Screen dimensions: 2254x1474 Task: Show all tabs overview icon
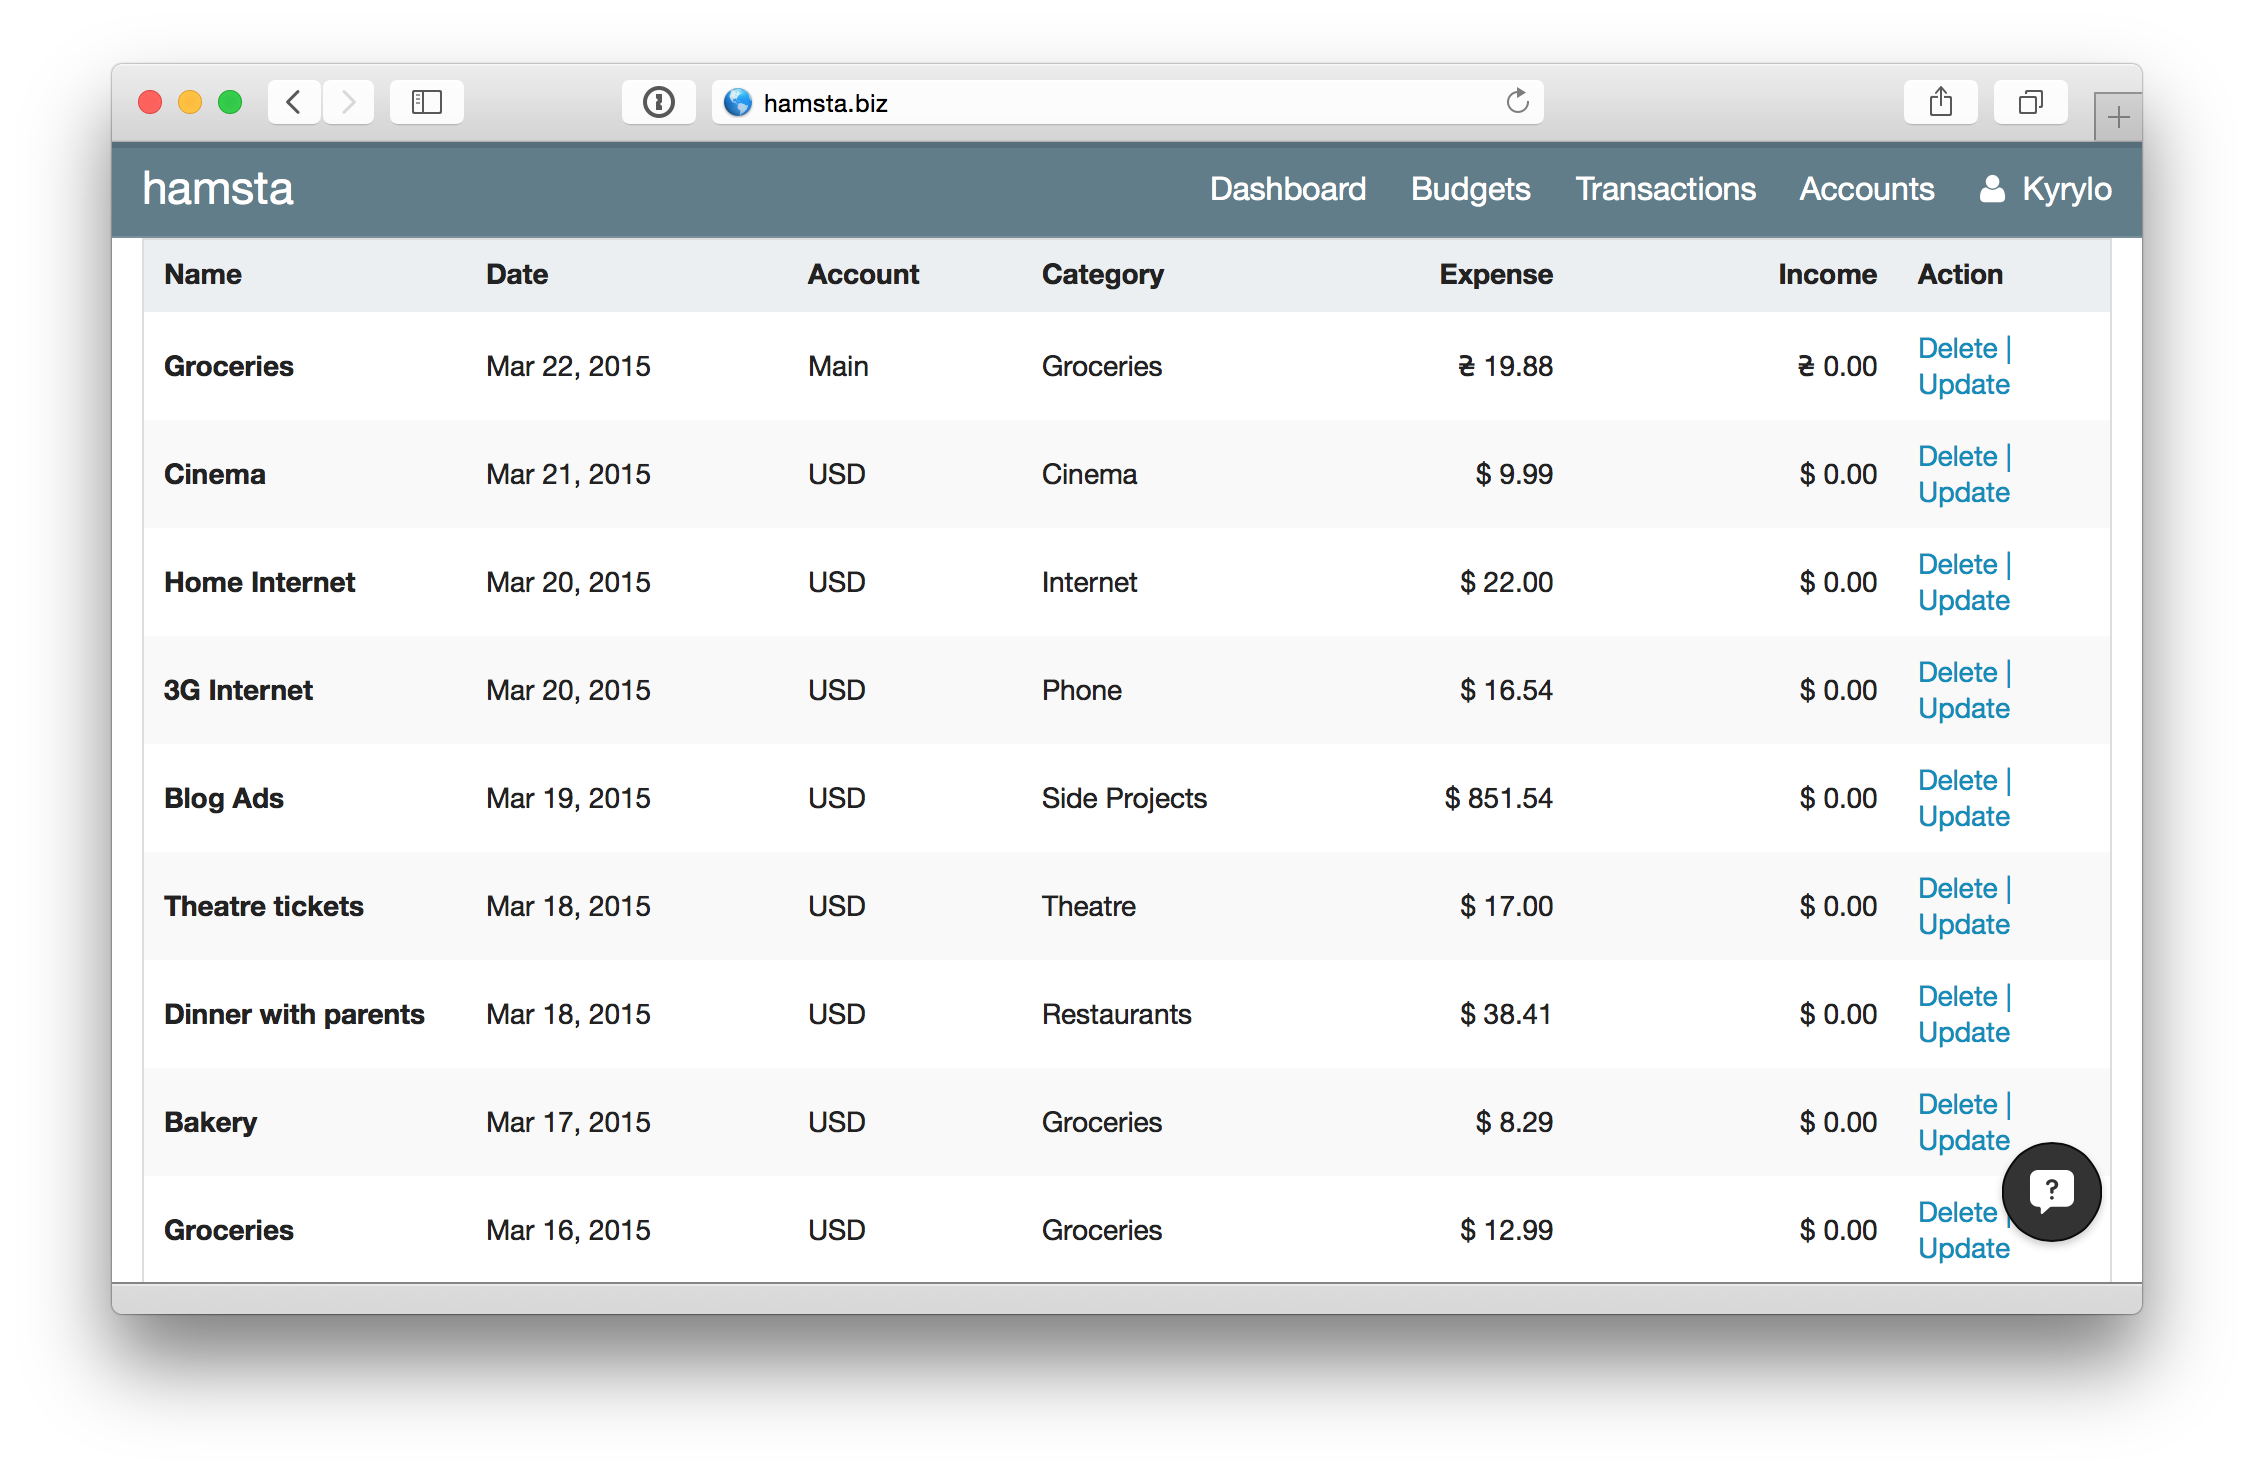coord(2030,102)
